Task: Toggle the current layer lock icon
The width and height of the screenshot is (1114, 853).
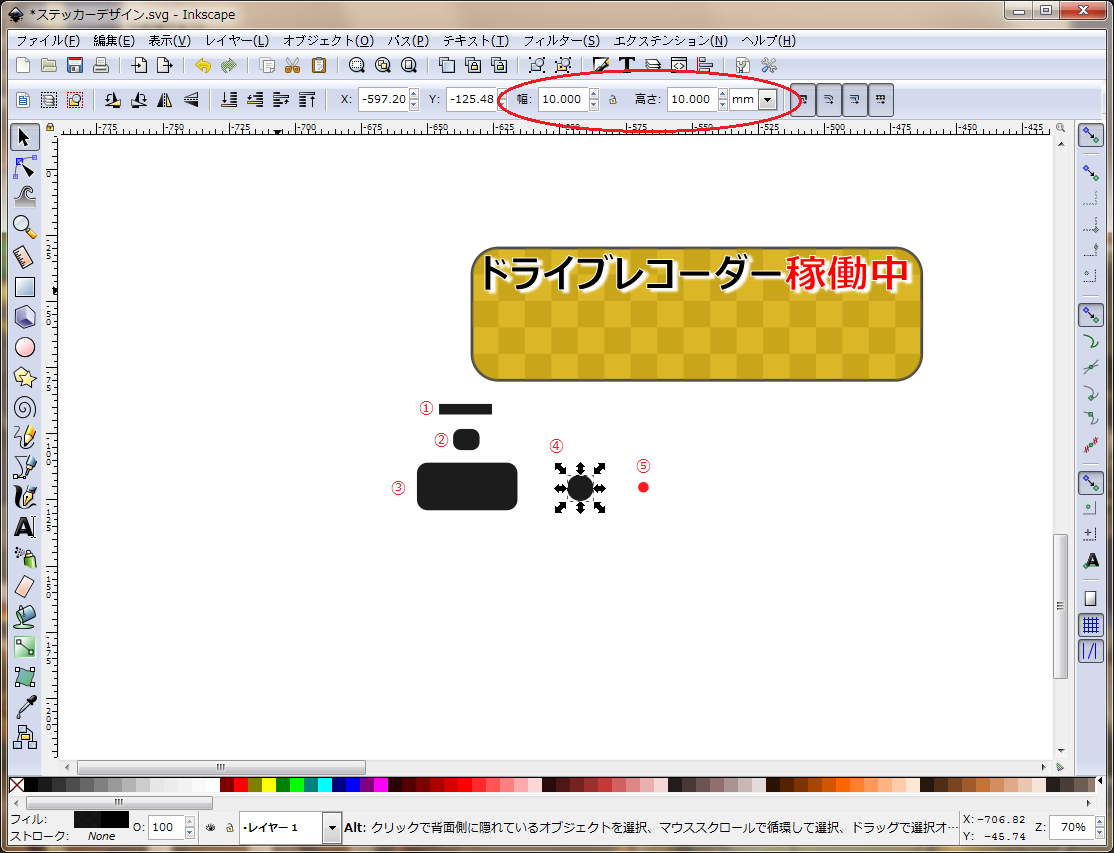Action: click(228, 828)
